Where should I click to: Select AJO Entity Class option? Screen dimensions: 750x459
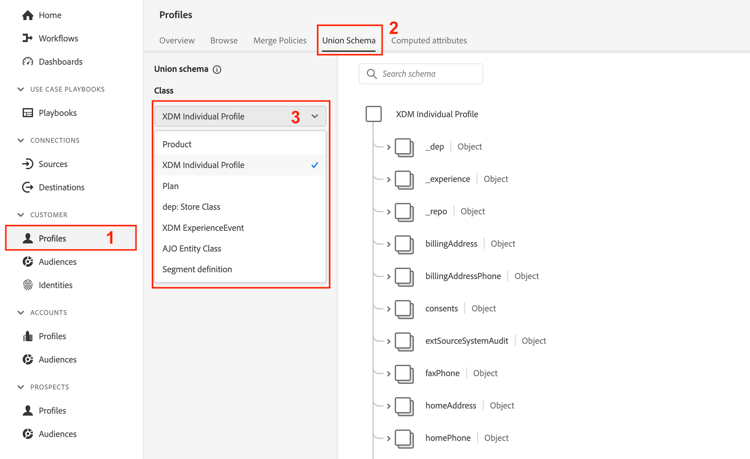(x=240, y=249)
